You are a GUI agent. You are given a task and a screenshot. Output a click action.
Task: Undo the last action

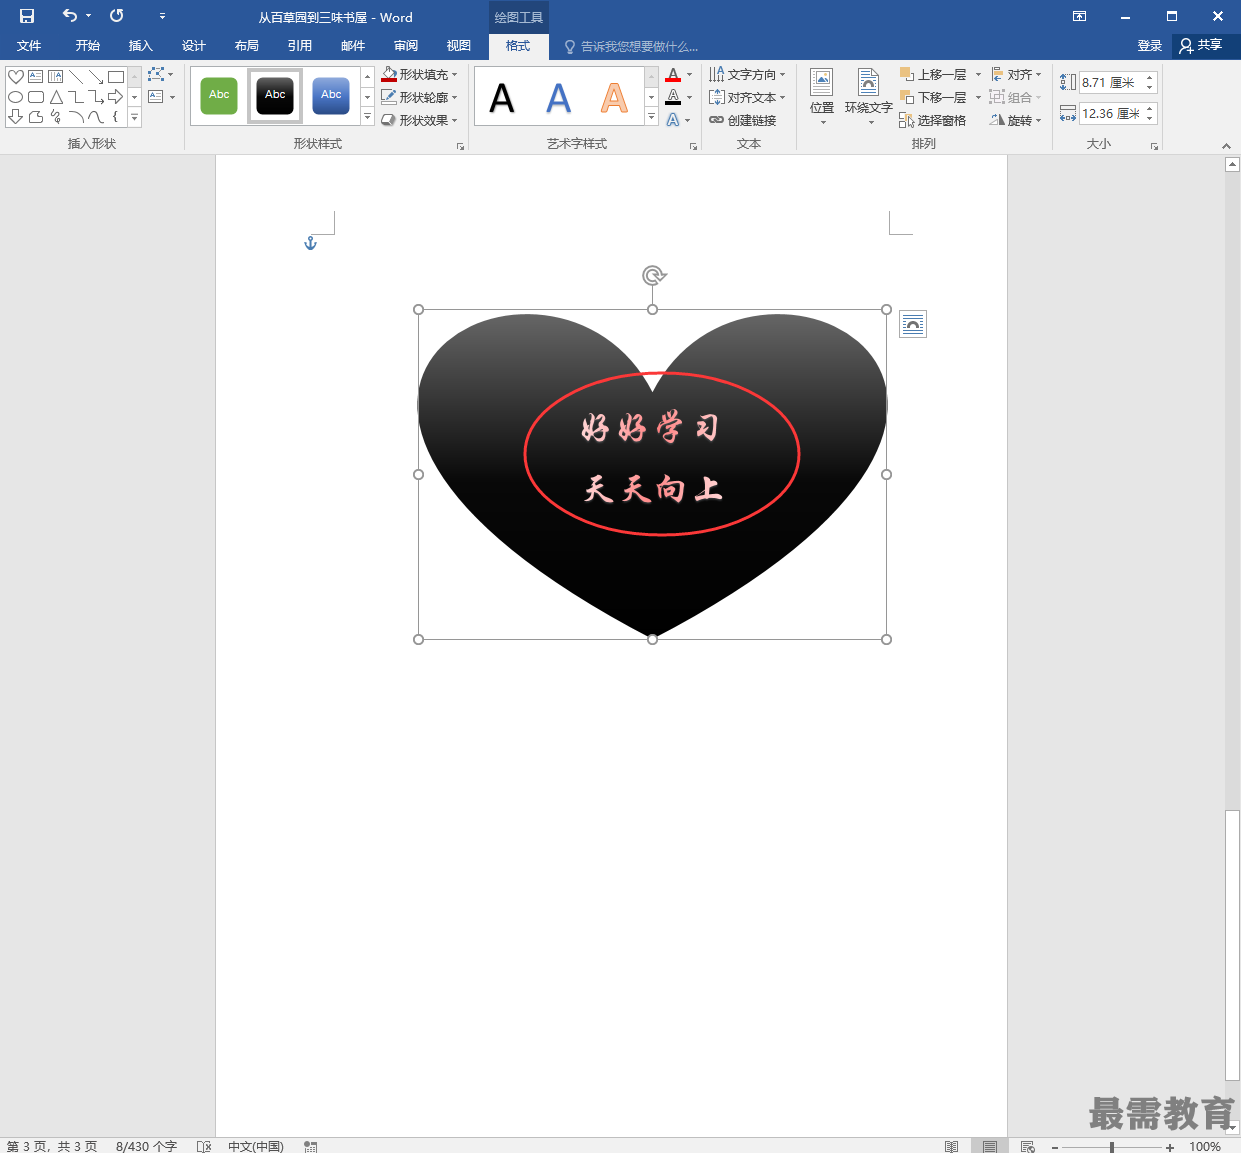[x=69, y=16]
